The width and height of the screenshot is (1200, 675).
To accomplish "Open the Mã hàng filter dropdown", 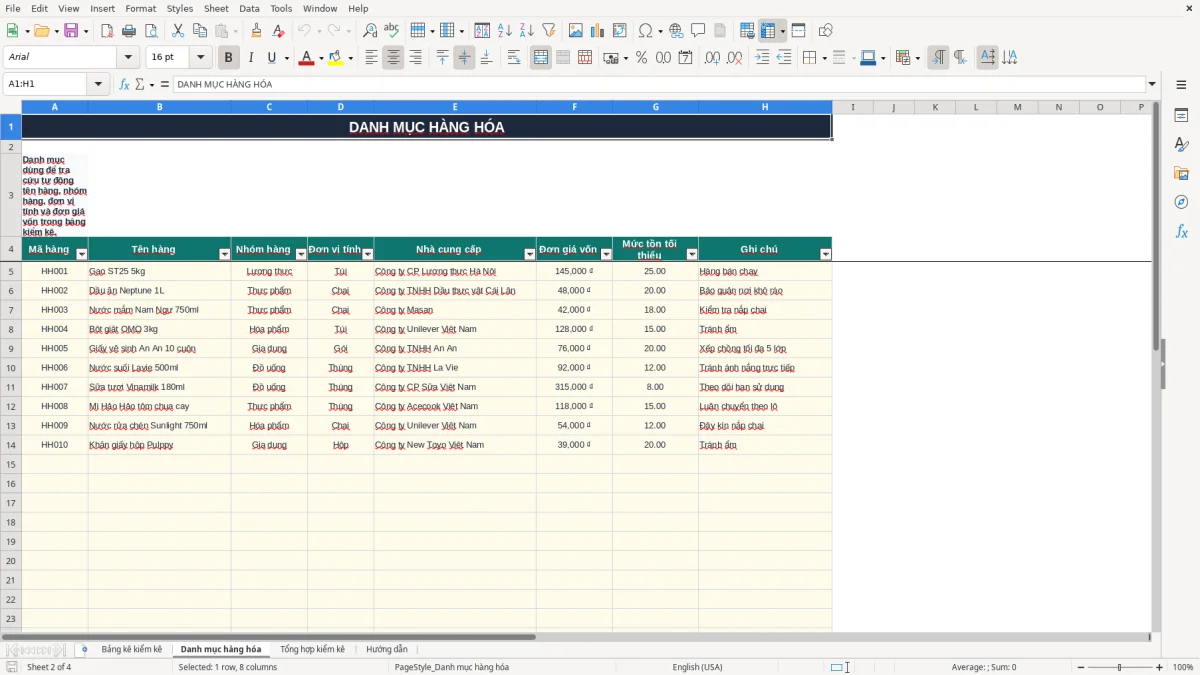I will pos(82,255).
